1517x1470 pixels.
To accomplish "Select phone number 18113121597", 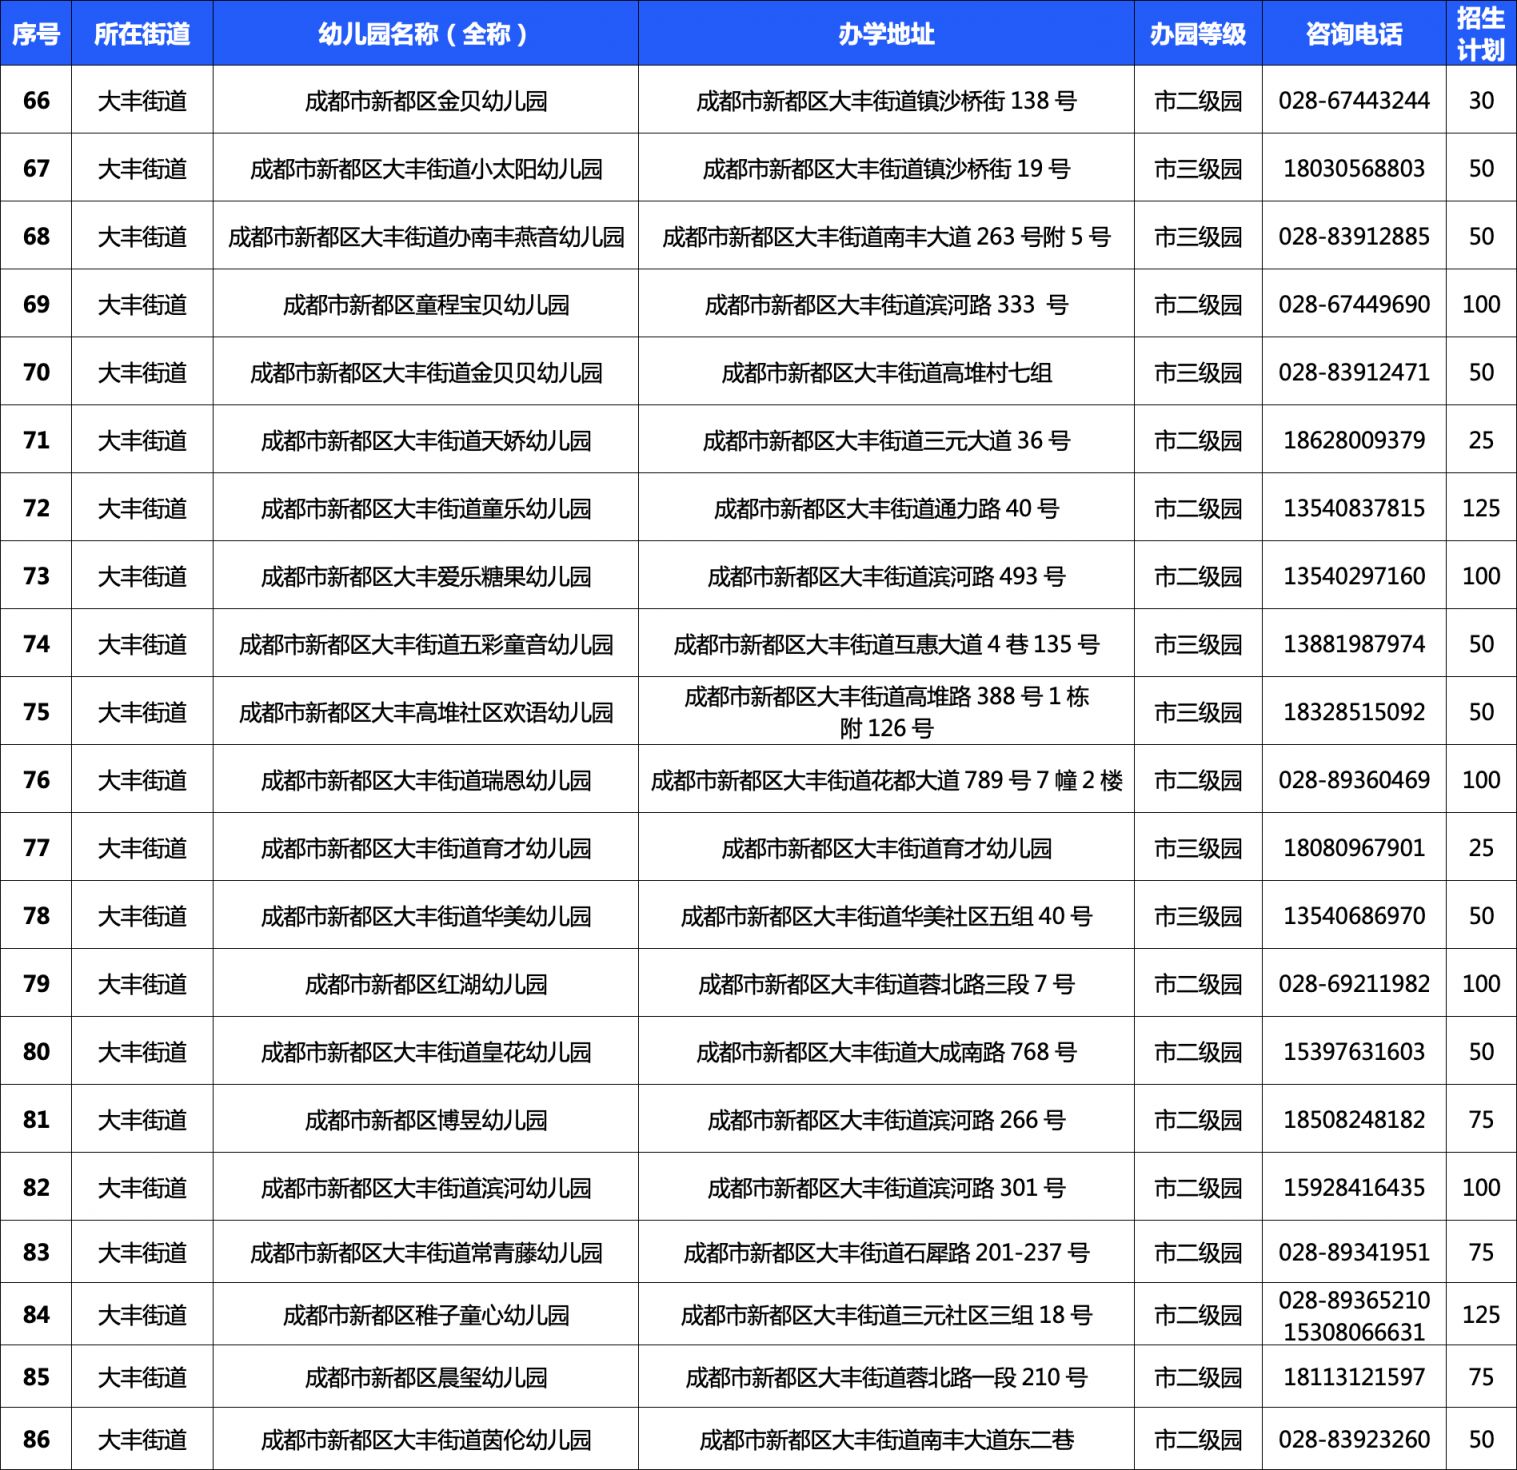I will (1354, 1378).
